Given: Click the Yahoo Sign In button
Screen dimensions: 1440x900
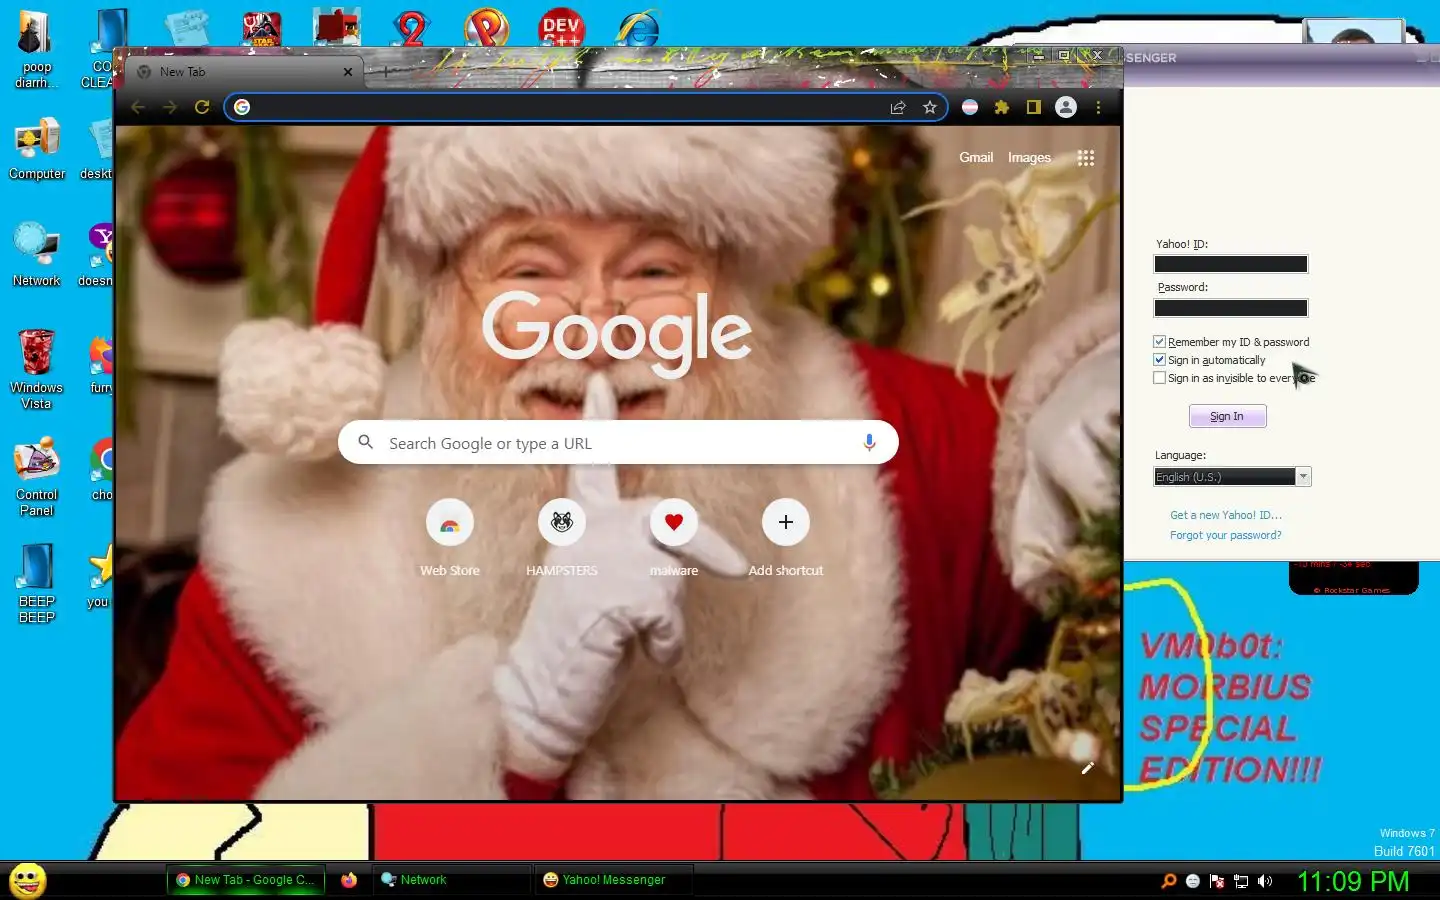Looking at the screenshot, I should [x=1227, y=416].
